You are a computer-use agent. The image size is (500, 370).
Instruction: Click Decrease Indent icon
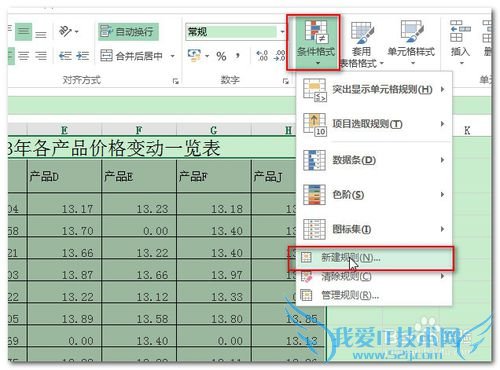coord(65,56)
